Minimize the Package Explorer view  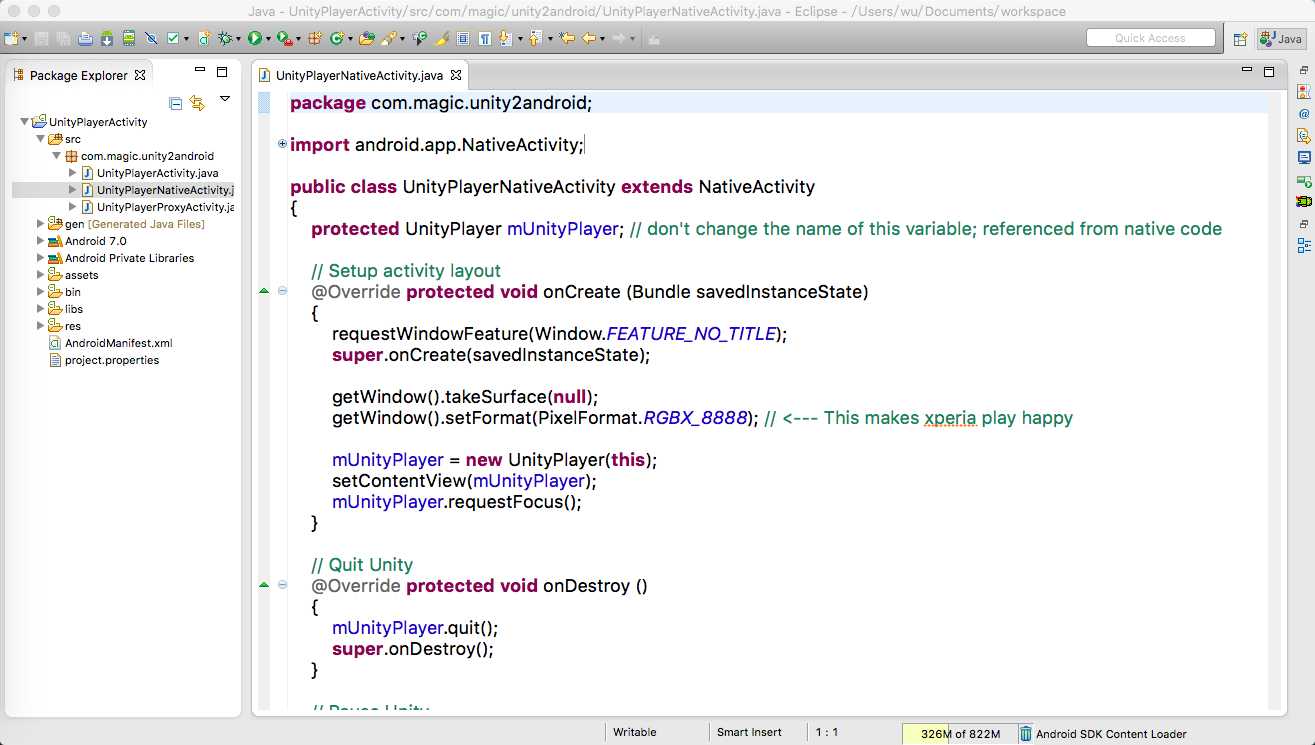coord(200,71)
